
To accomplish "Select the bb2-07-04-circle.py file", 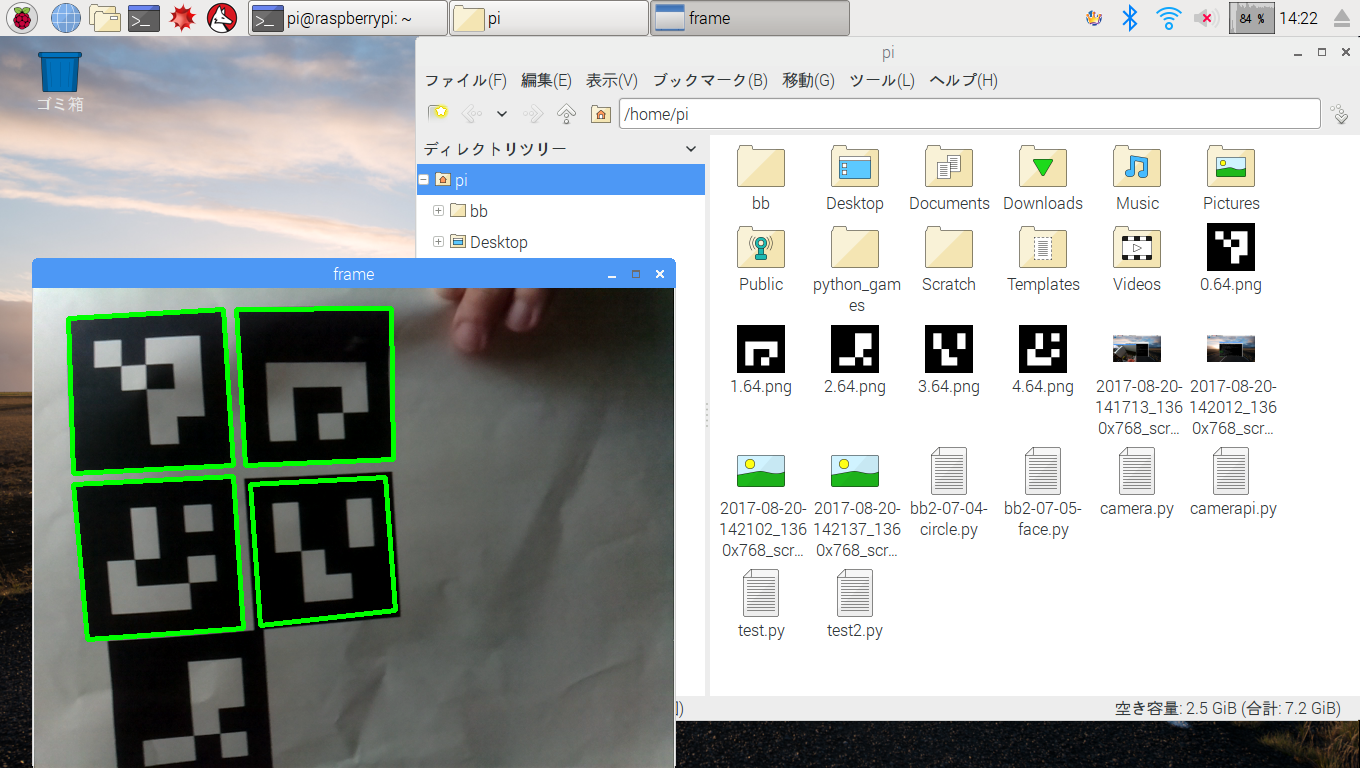I will 949,493.
